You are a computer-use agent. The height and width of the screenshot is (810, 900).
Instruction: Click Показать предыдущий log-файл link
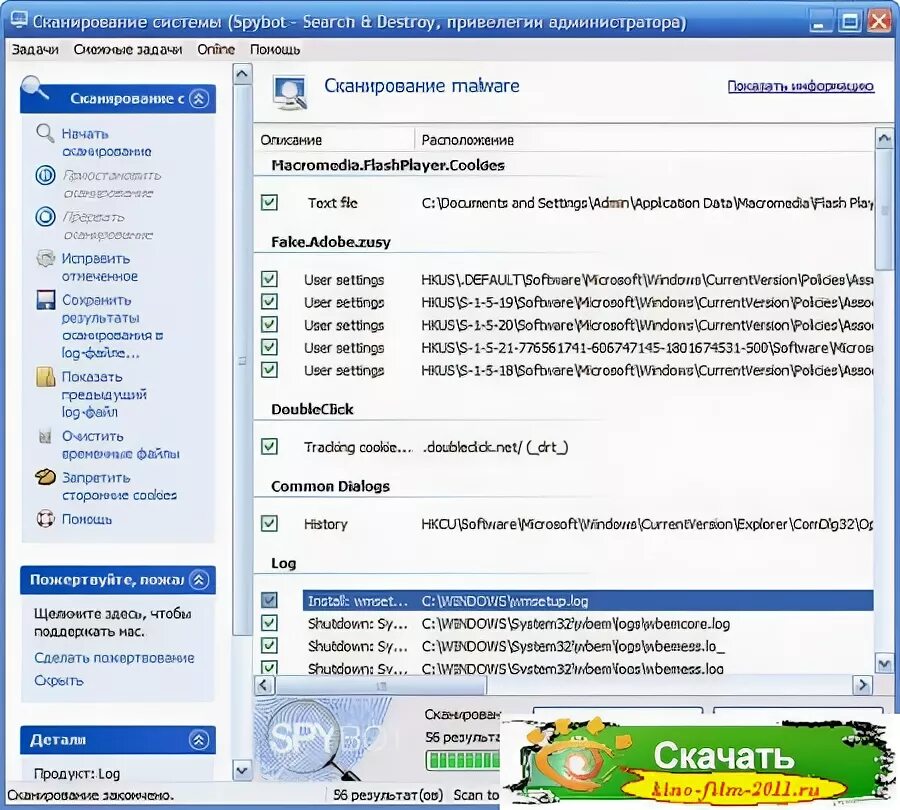(104, 394)
